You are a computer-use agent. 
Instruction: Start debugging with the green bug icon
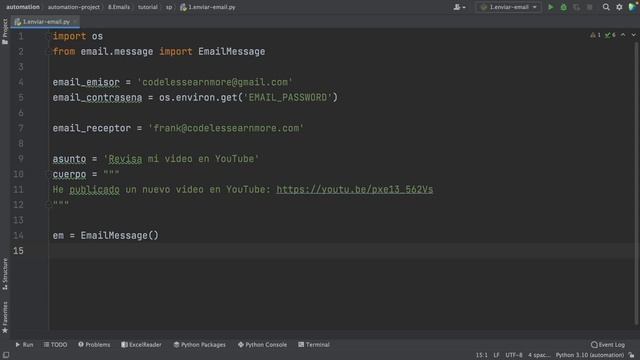[564, 7]
